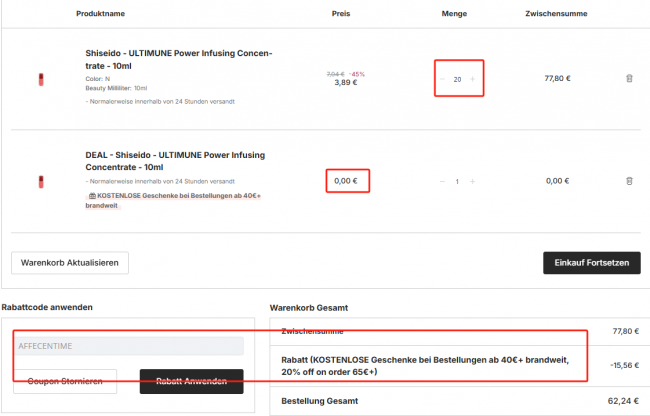Click the Bestellung Gesamt label
The height and width of the screenshot is (416, 650).
point(320,401)
